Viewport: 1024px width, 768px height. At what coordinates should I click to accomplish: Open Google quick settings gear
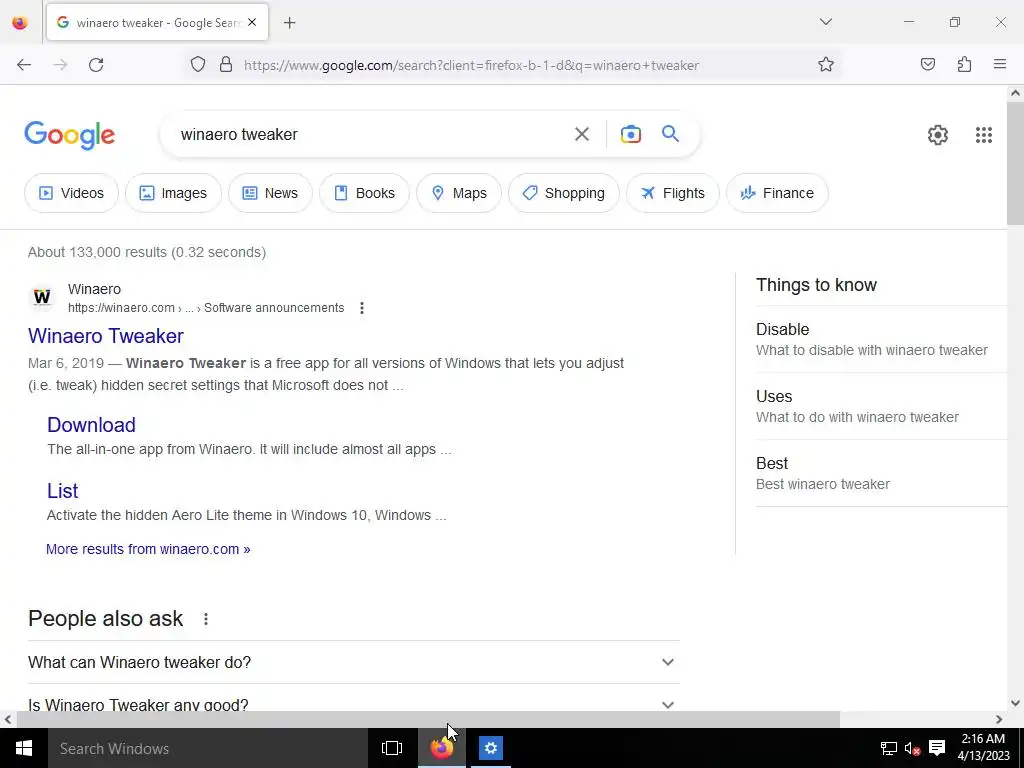(x=937, y=135)
